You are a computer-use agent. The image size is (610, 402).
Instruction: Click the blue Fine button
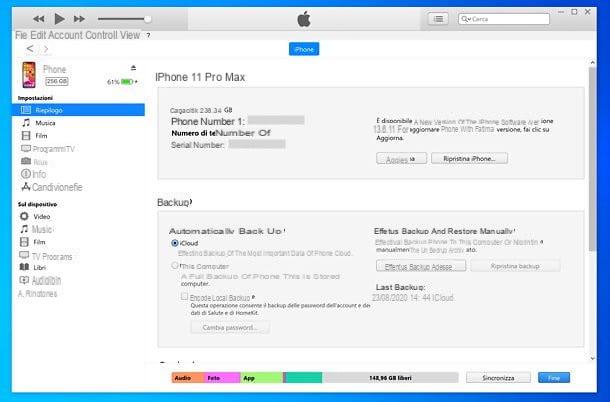[x=554, y=378]
